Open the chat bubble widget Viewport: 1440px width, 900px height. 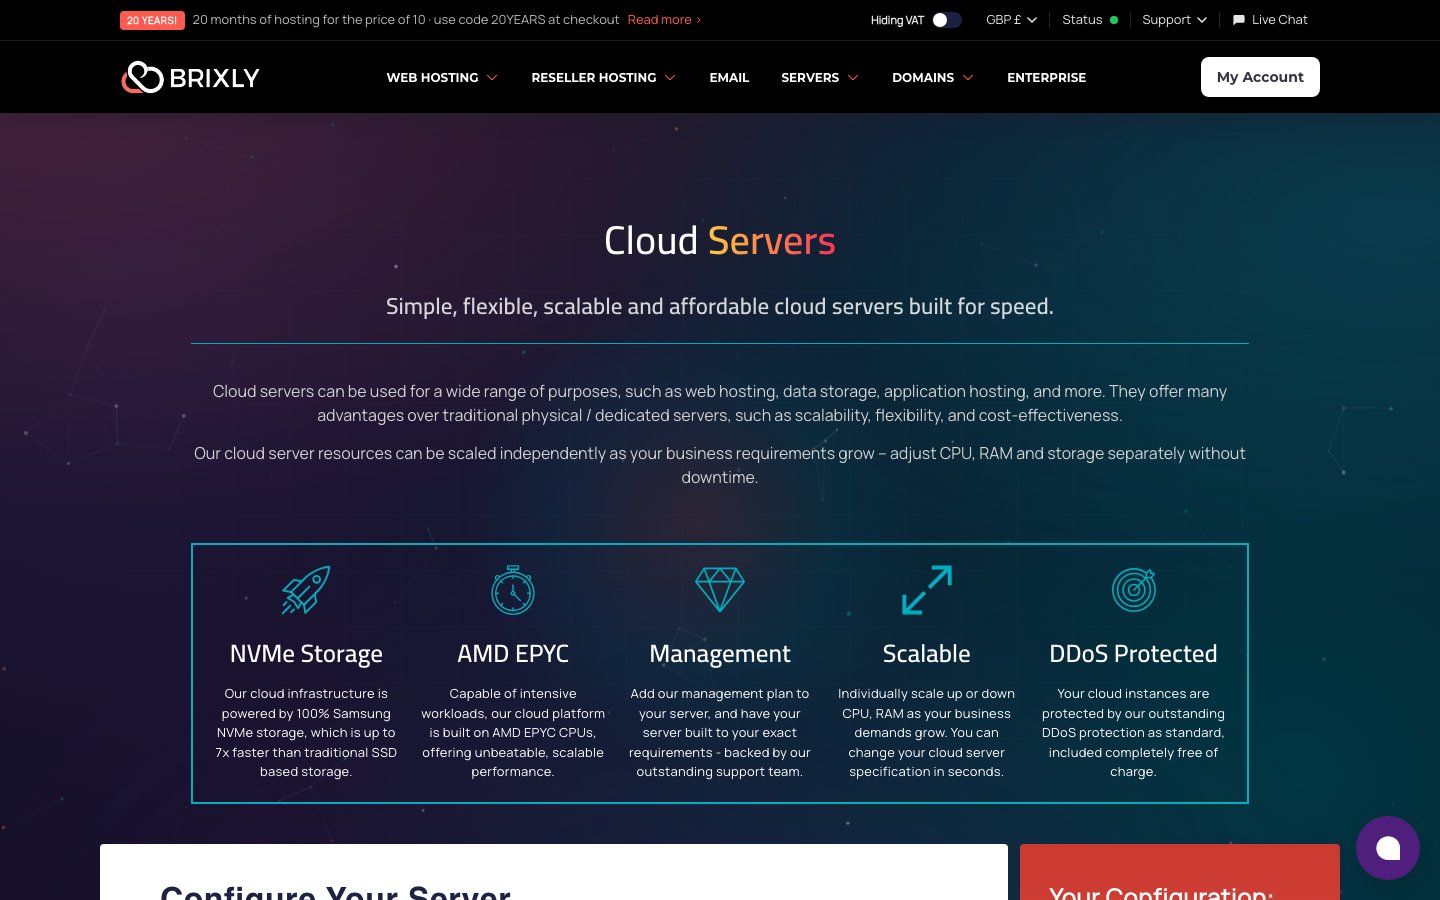click(1387, 848)
